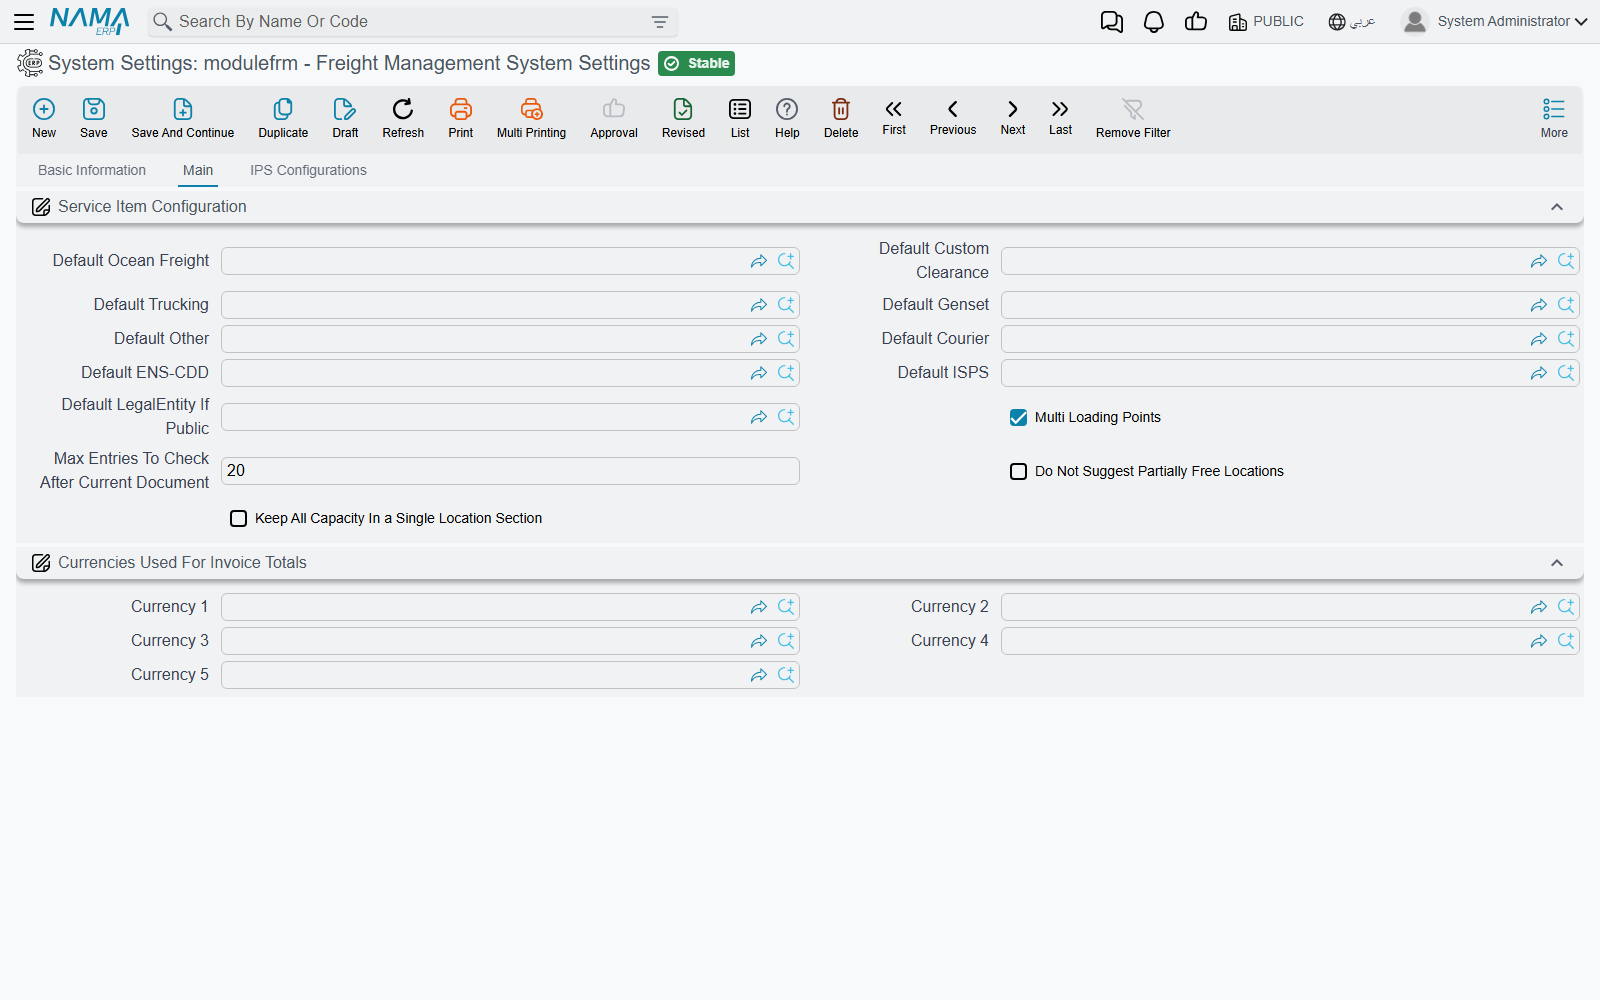The image size is (1600, 1000).
Task: Save the system settings
Action: pos(94,118)
